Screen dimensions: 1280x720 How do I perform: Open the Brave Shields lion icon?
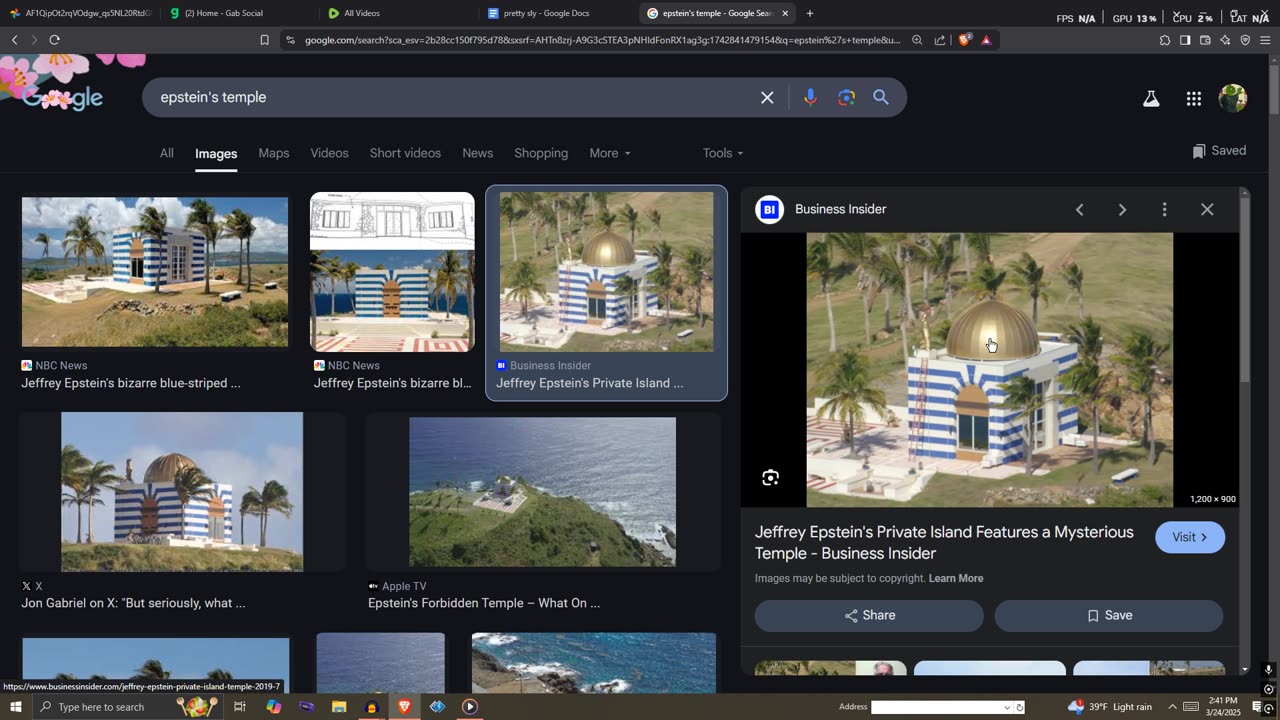tap(964, 40)
